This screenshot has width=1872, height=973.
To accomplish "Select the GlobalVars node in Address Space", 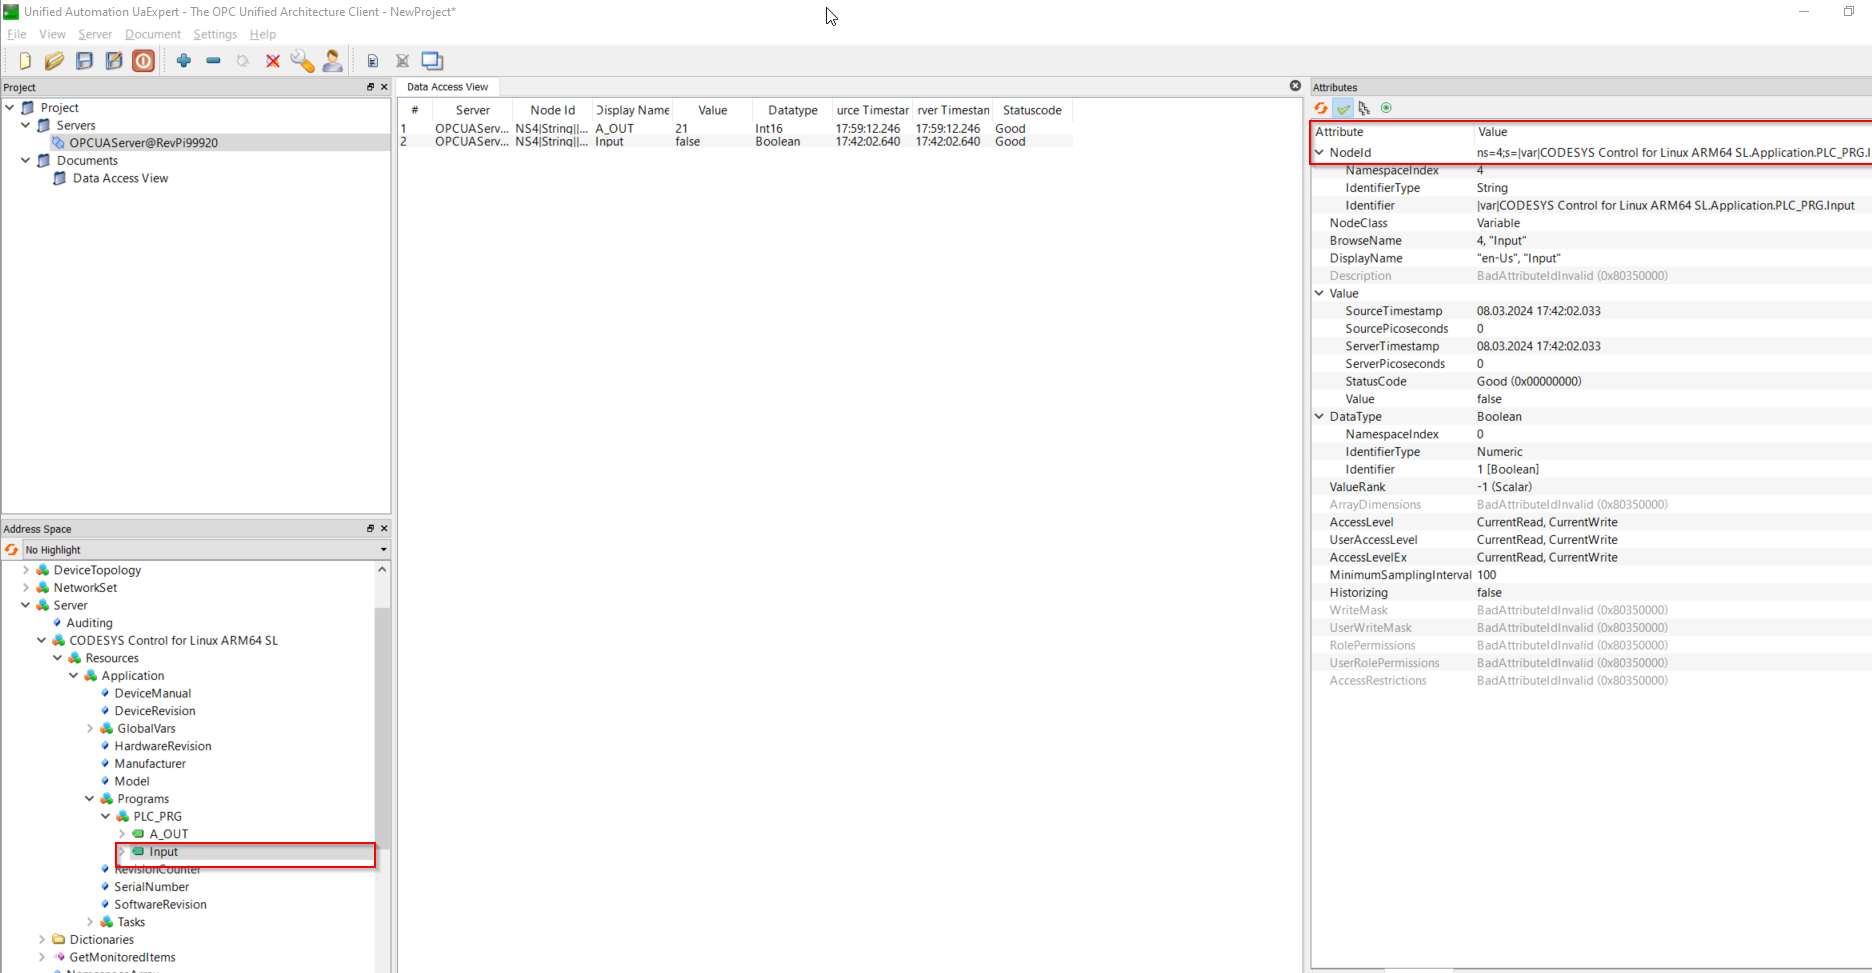I will coord(147,728).
